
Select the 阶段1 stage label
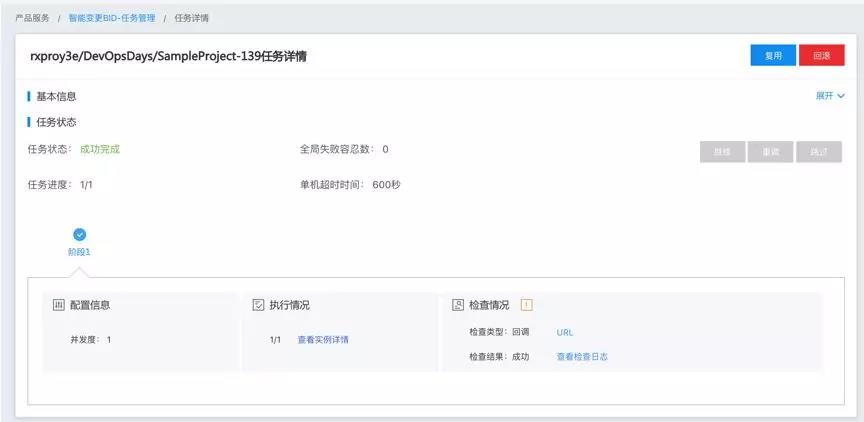[x=79, y=252]
